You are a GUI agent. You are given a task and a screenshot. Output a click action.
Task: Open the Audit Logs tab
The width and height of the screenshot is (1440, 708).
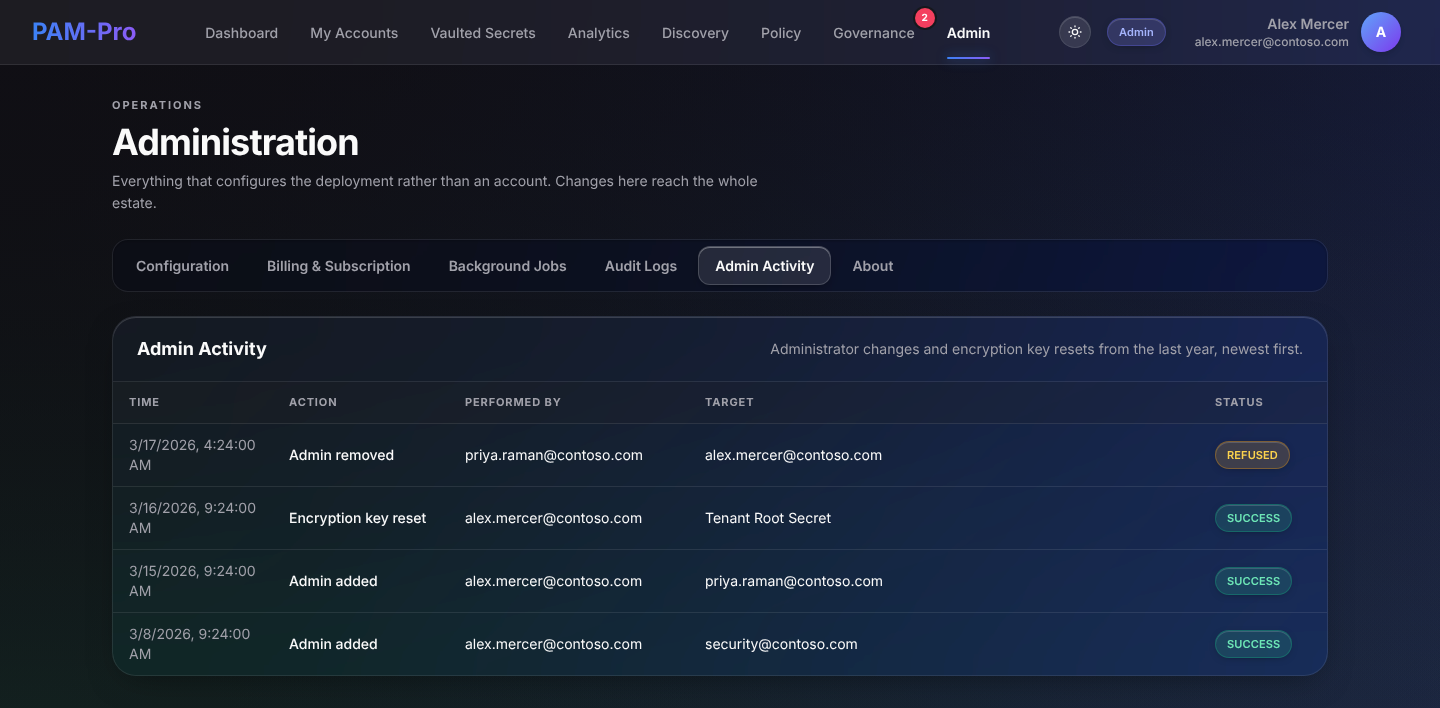click(641, 266)
